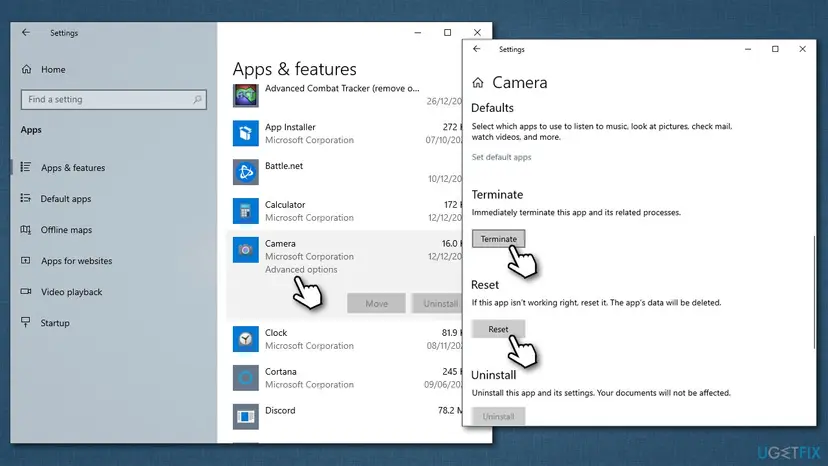This screenshot has width=828, height=466.
Task: Click home icon beside Camera title
Action: coord(478,82)
